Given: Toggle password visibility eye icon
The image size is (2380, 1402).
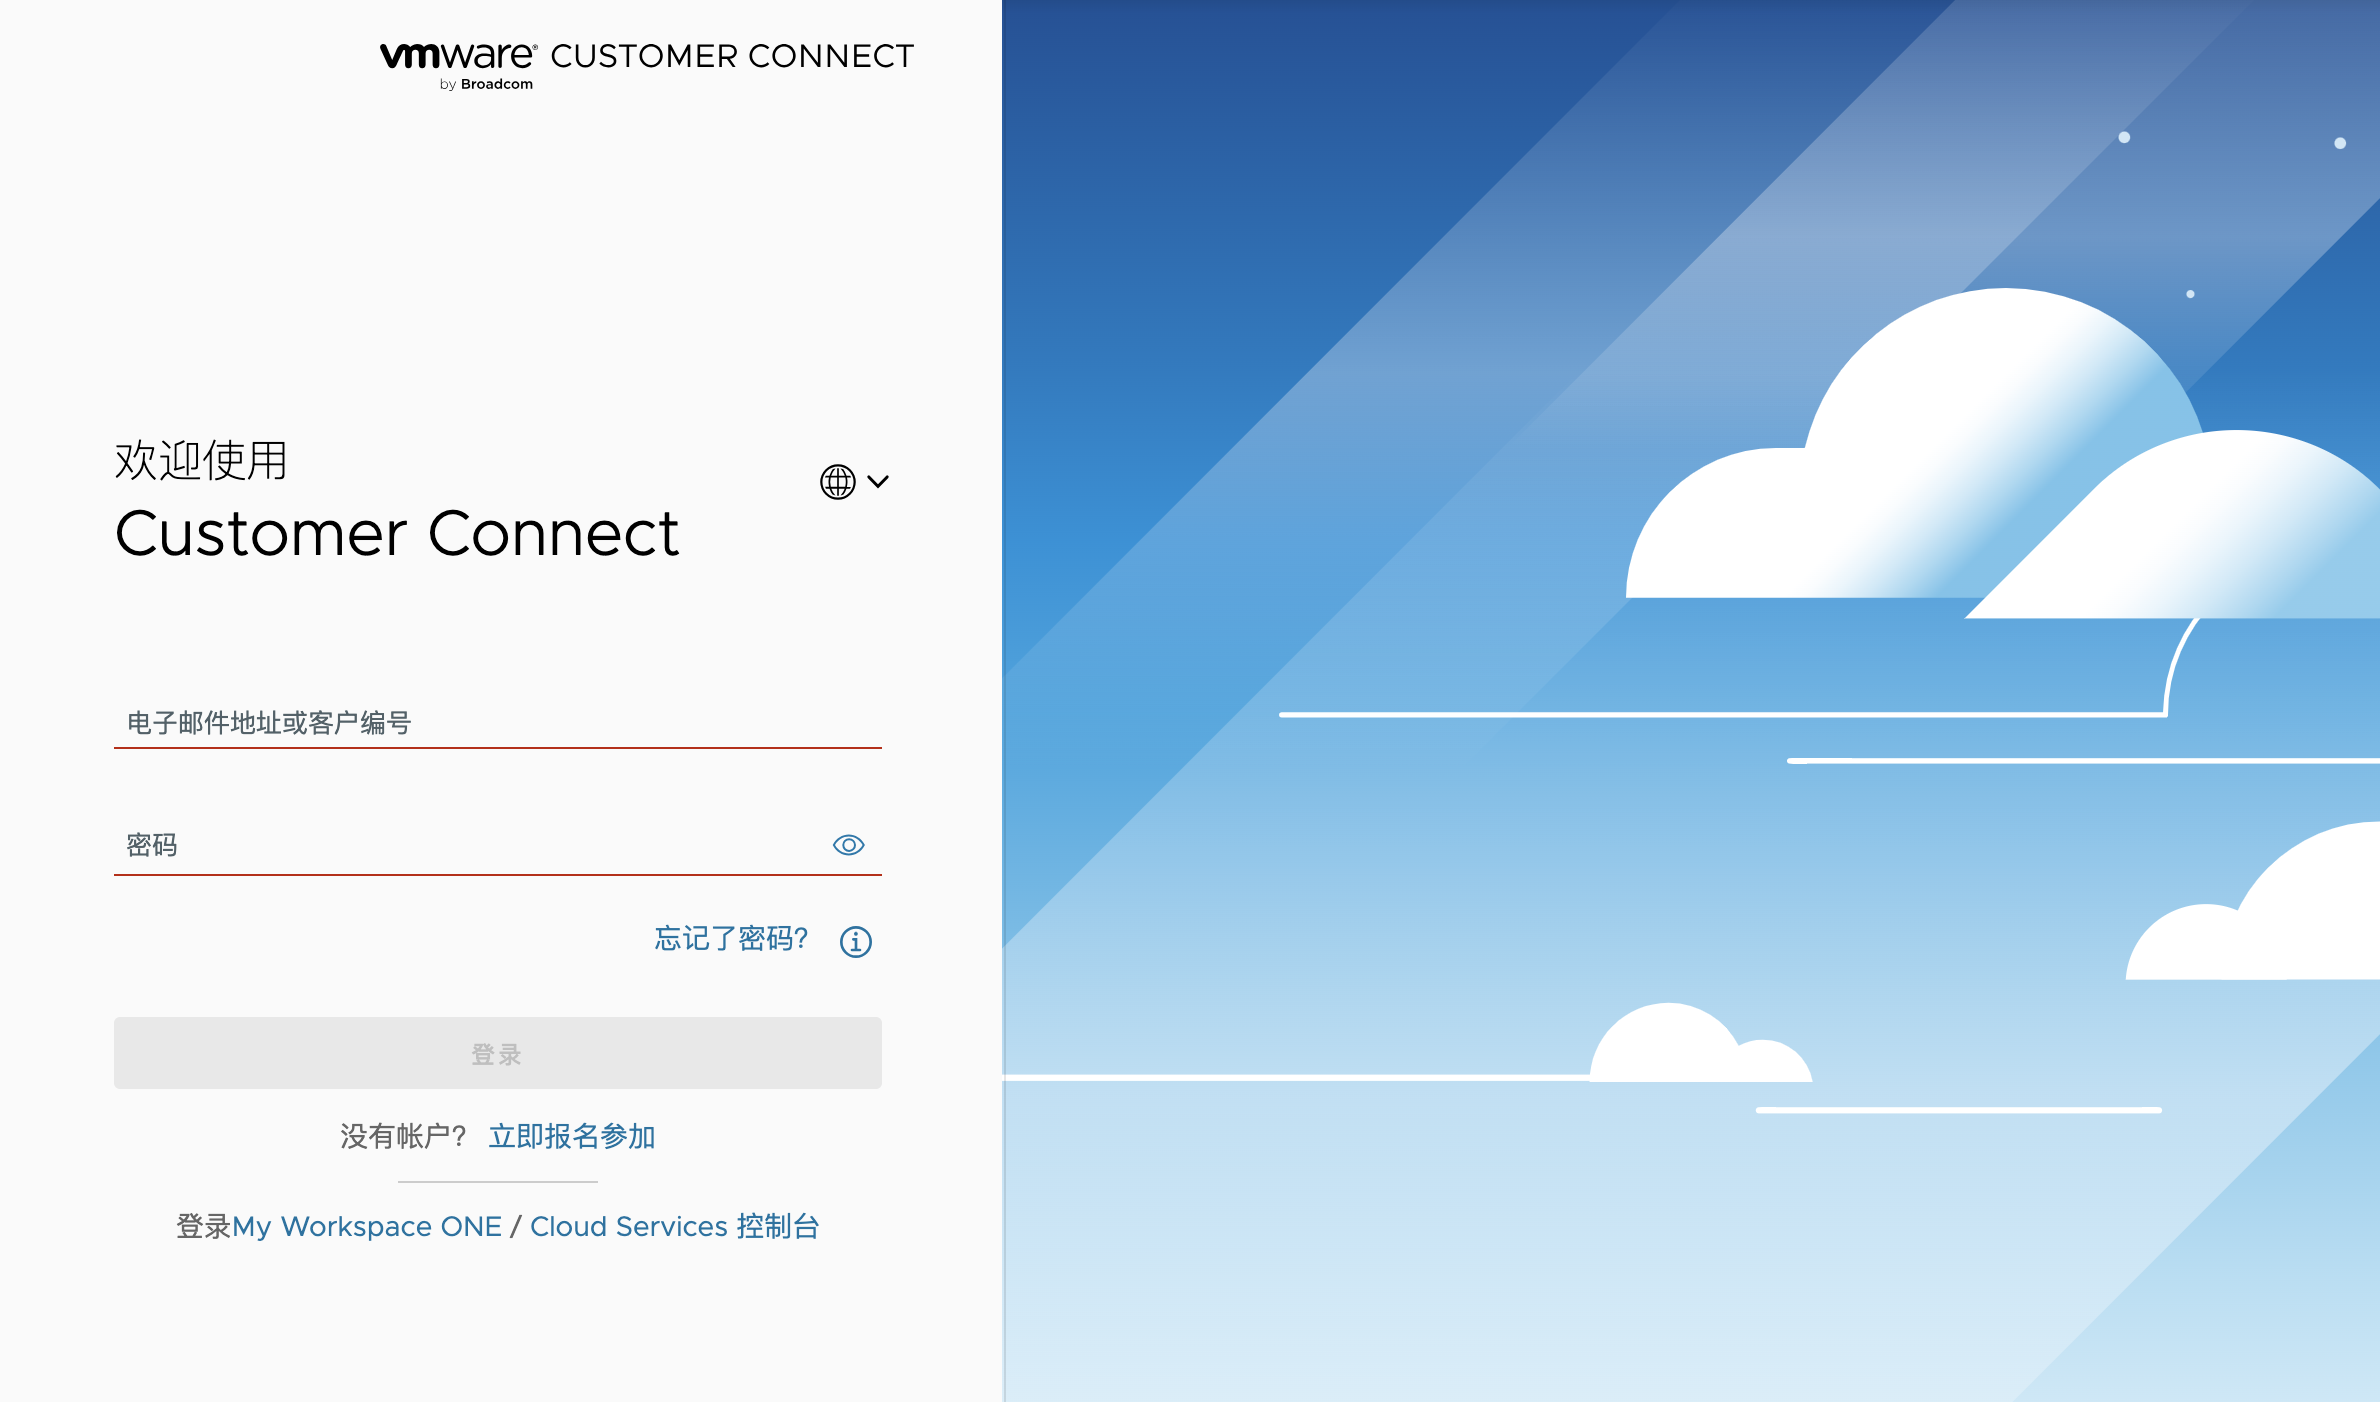Looking at the screenshot, I should [x=849, y=845].
